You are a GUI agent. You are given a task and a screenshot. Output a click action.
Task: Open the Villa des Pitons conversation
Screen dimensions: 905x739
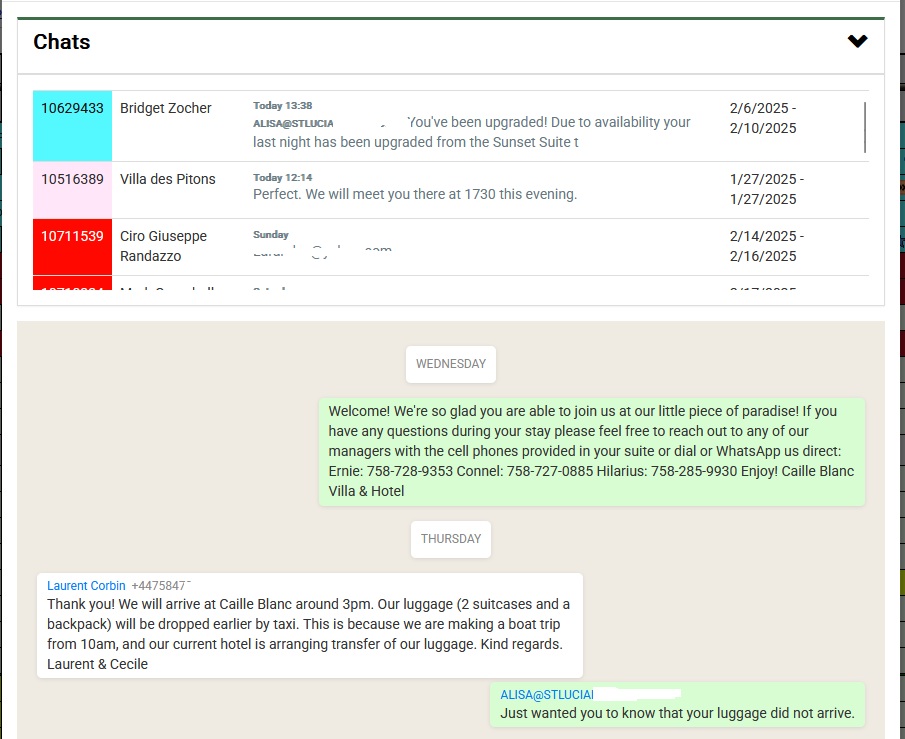click(168, 179)
